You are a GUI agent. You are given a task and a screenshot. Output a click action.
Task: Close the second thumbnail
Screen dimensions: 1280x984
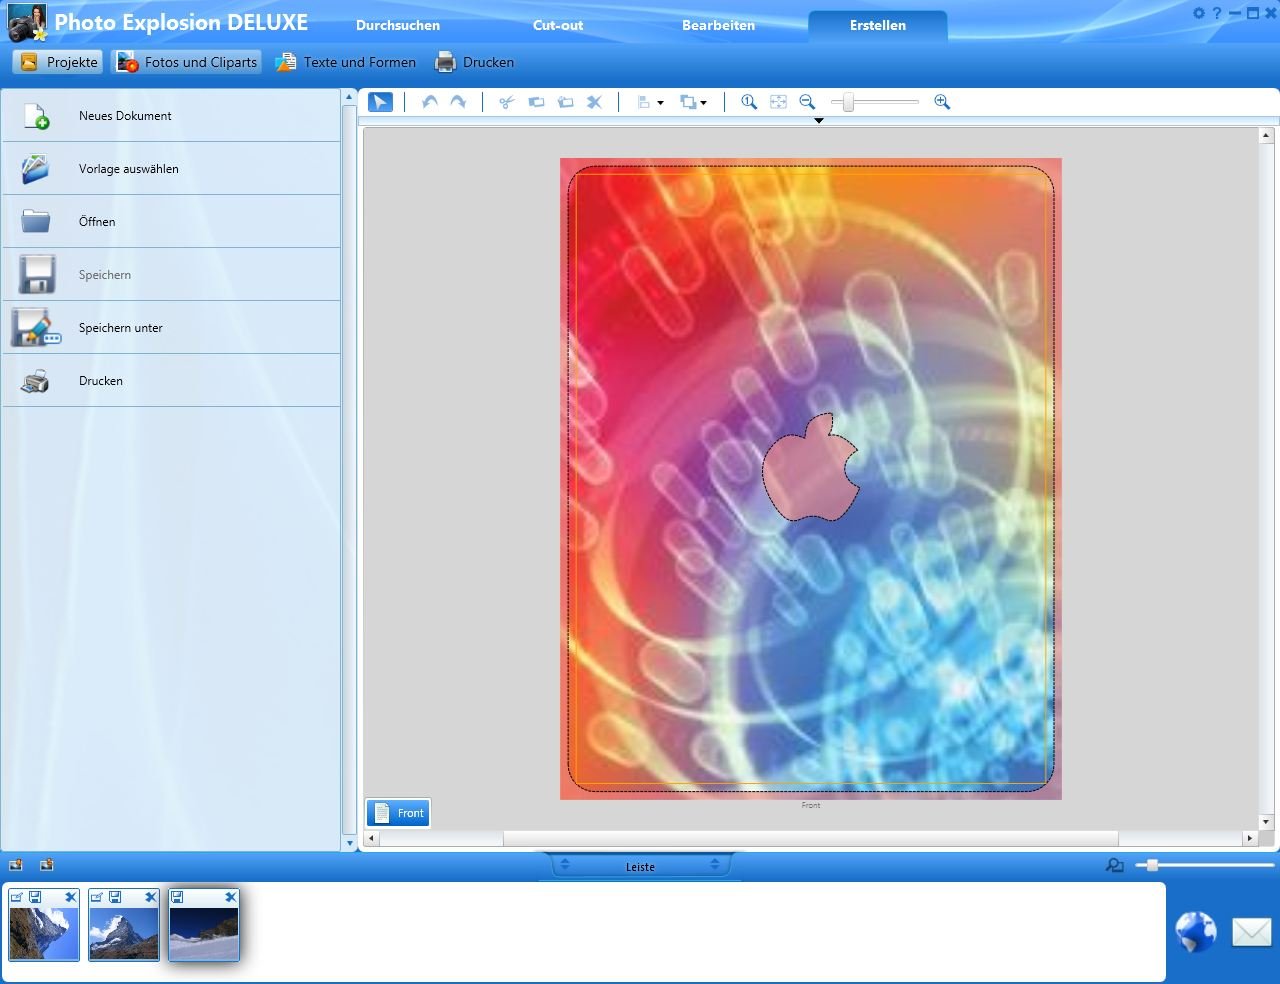click(x=151, y=897)
